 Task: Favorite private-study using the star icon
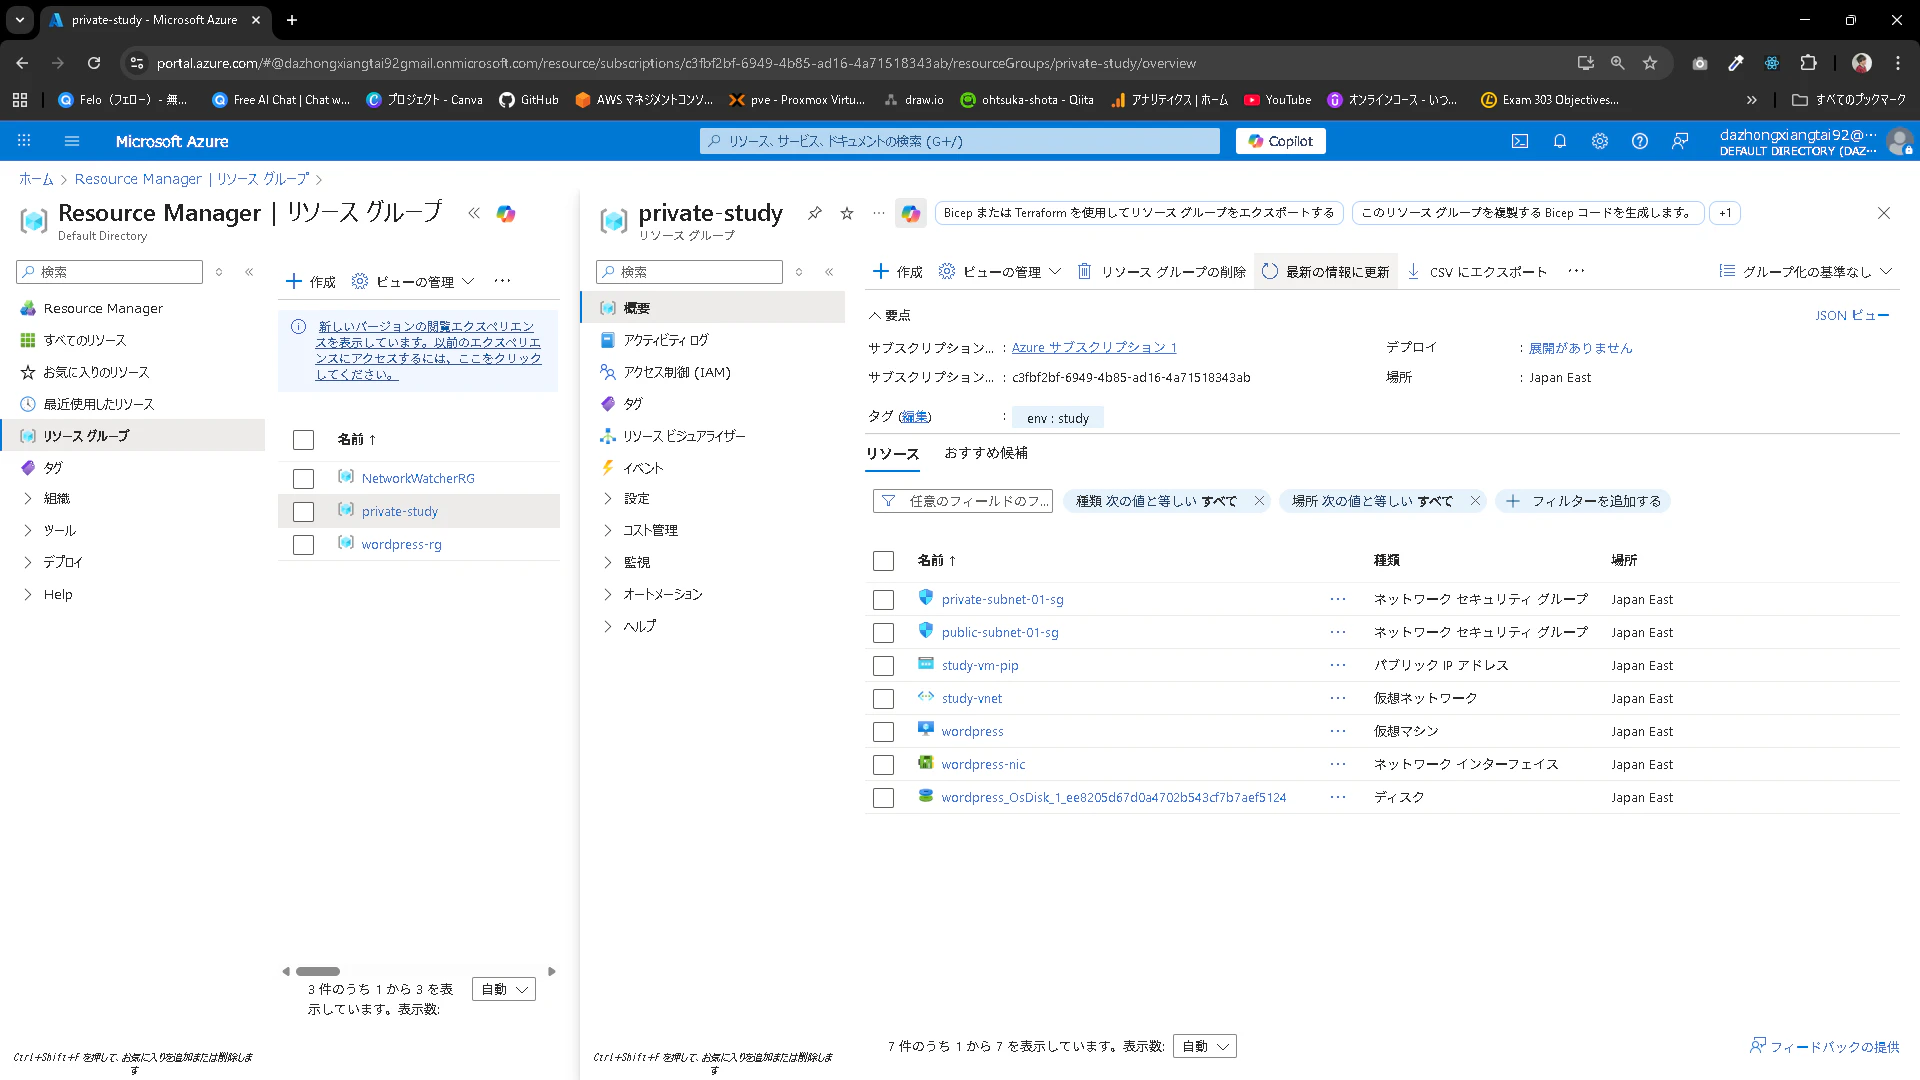click(x=847, y=213)
